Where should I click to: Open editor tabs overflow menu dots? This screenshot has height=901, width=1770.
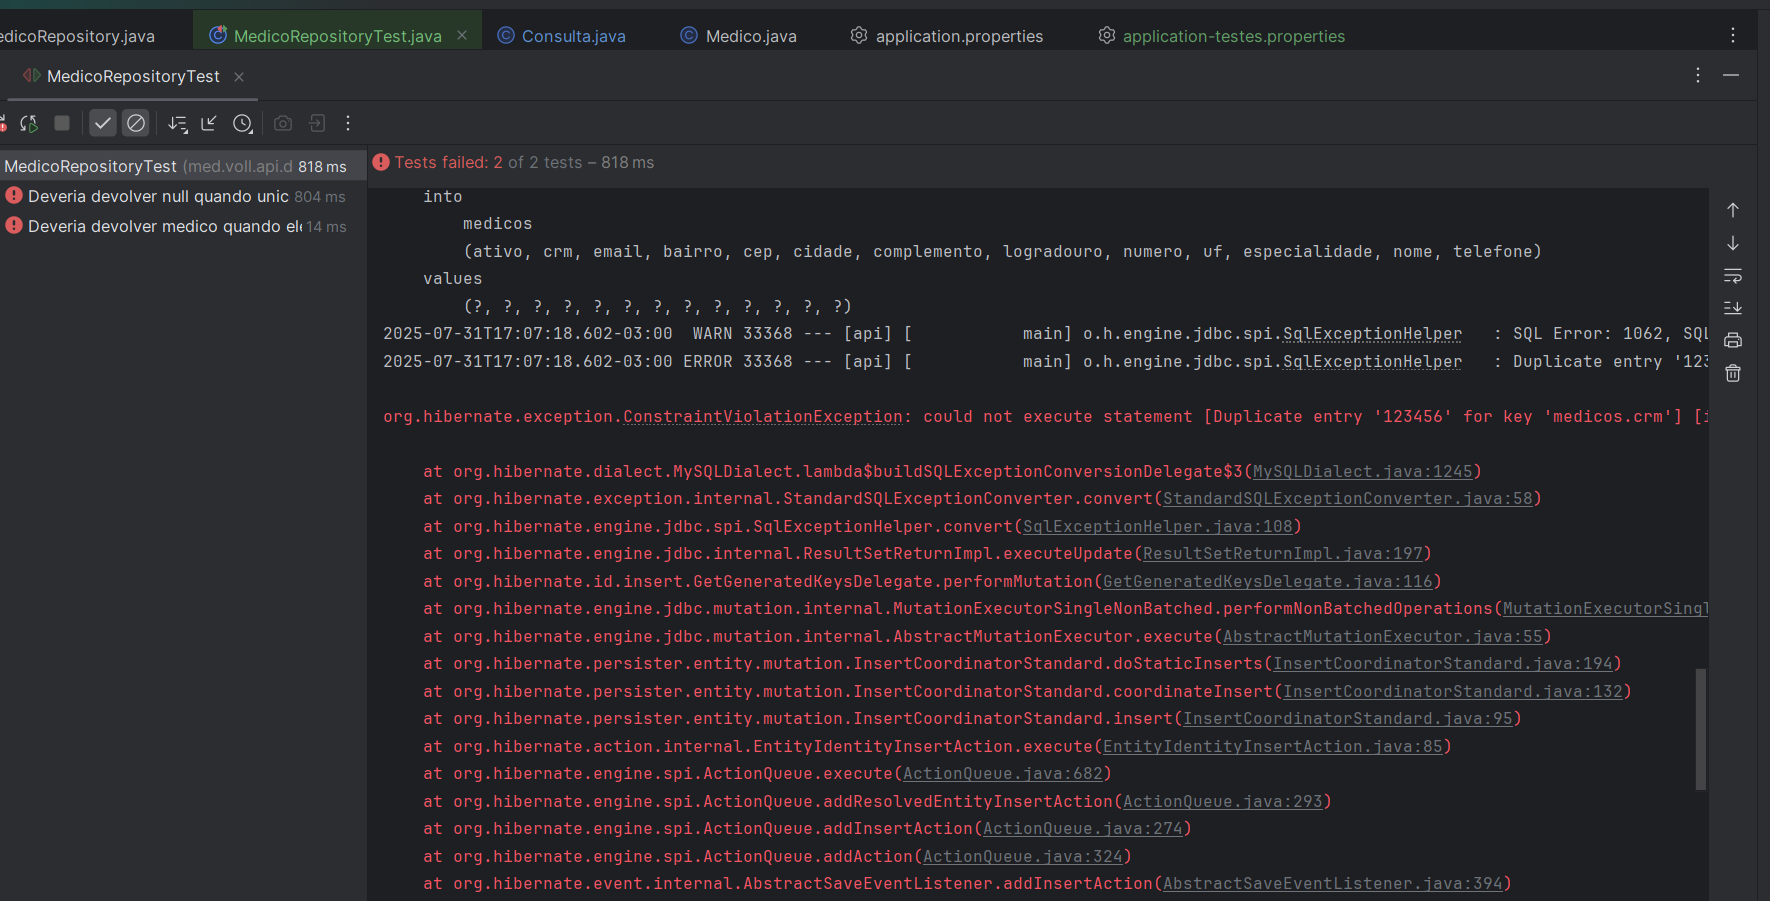[x=1733, y=35]
